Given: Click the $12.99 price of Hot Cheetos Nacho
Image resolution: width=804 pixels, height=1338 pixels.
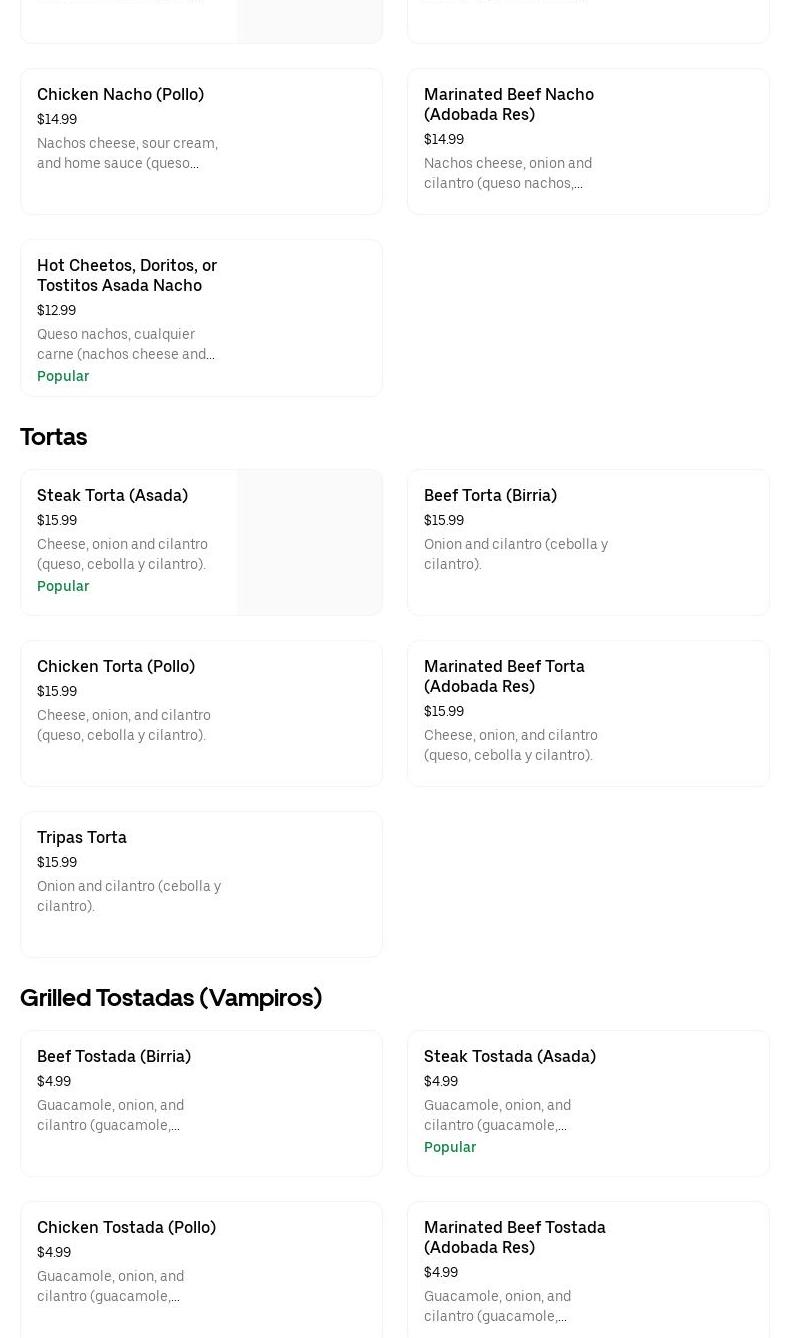Looking at the screenshot, I should [x=56, y=311].
